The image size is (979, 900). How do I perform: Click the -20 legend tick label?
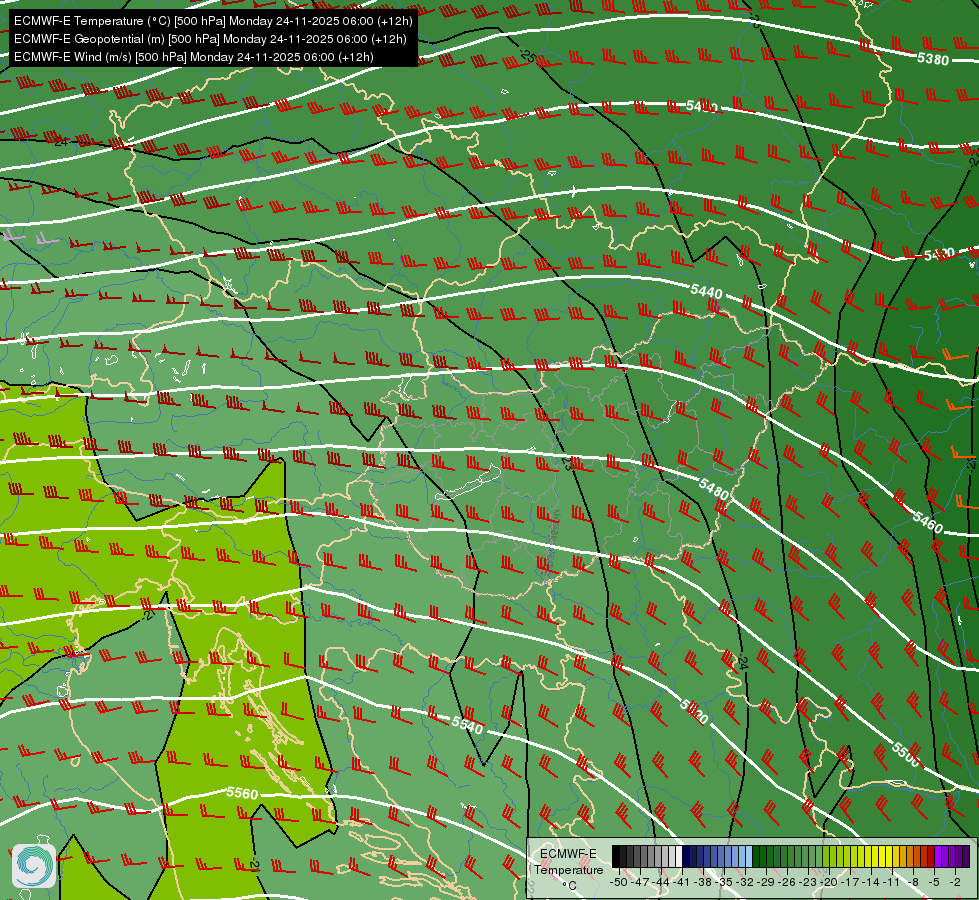coord(830,882)
